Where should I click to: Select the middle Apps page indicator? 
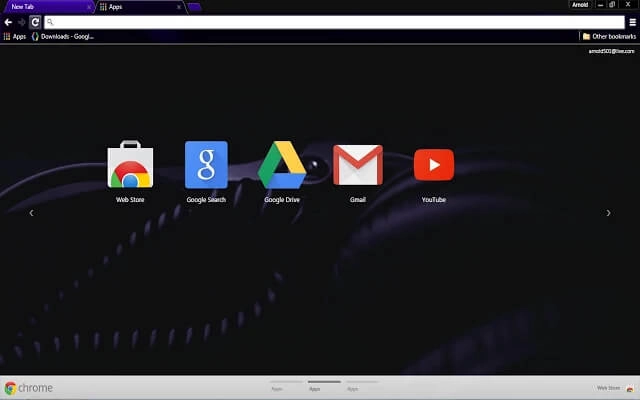(324, 386)
